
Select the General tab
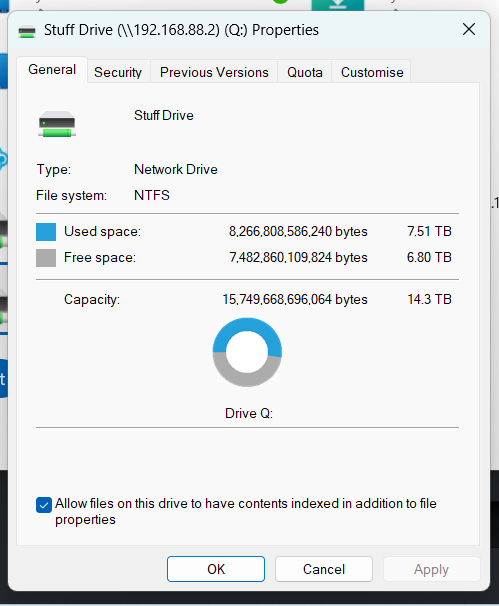click(52, 70)
